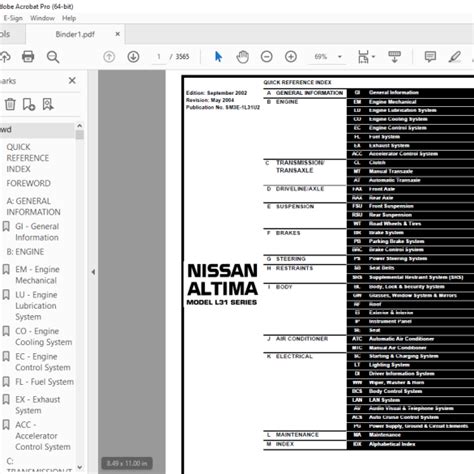Click the 8.49 x 11.00 in page size label
Image resolution: width=474 pixels, height=474 pixels.
click(x=127, y=463)
